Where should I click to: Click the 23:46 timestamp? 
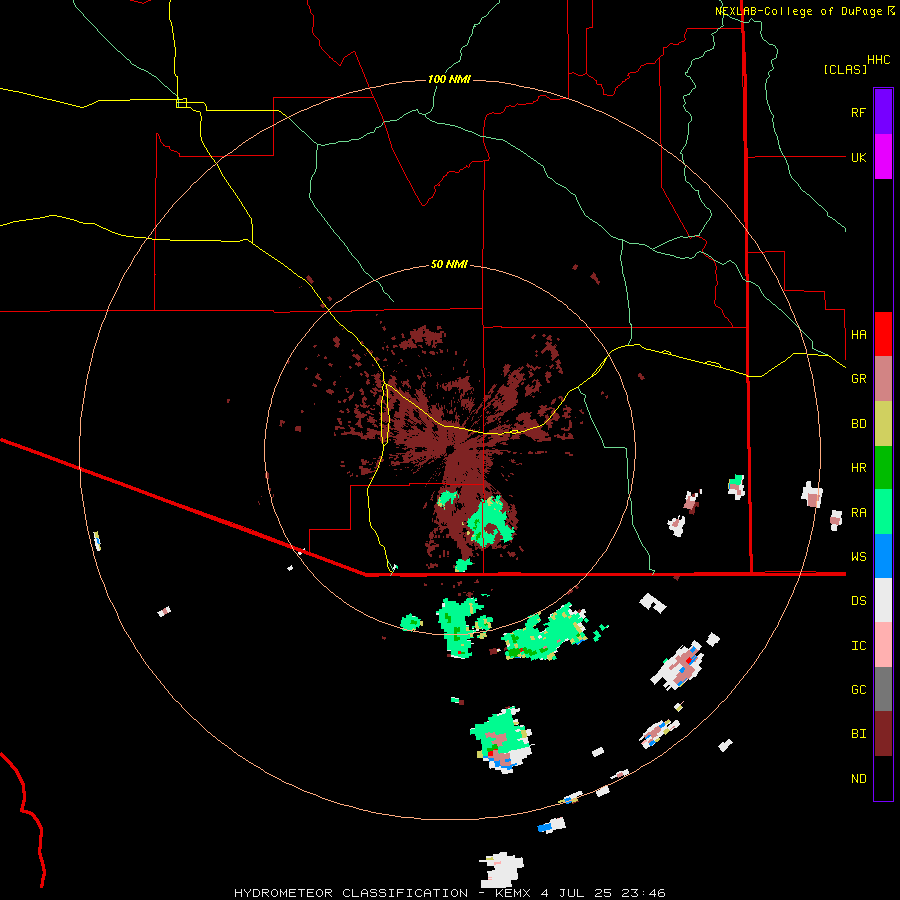pos(644,893)
